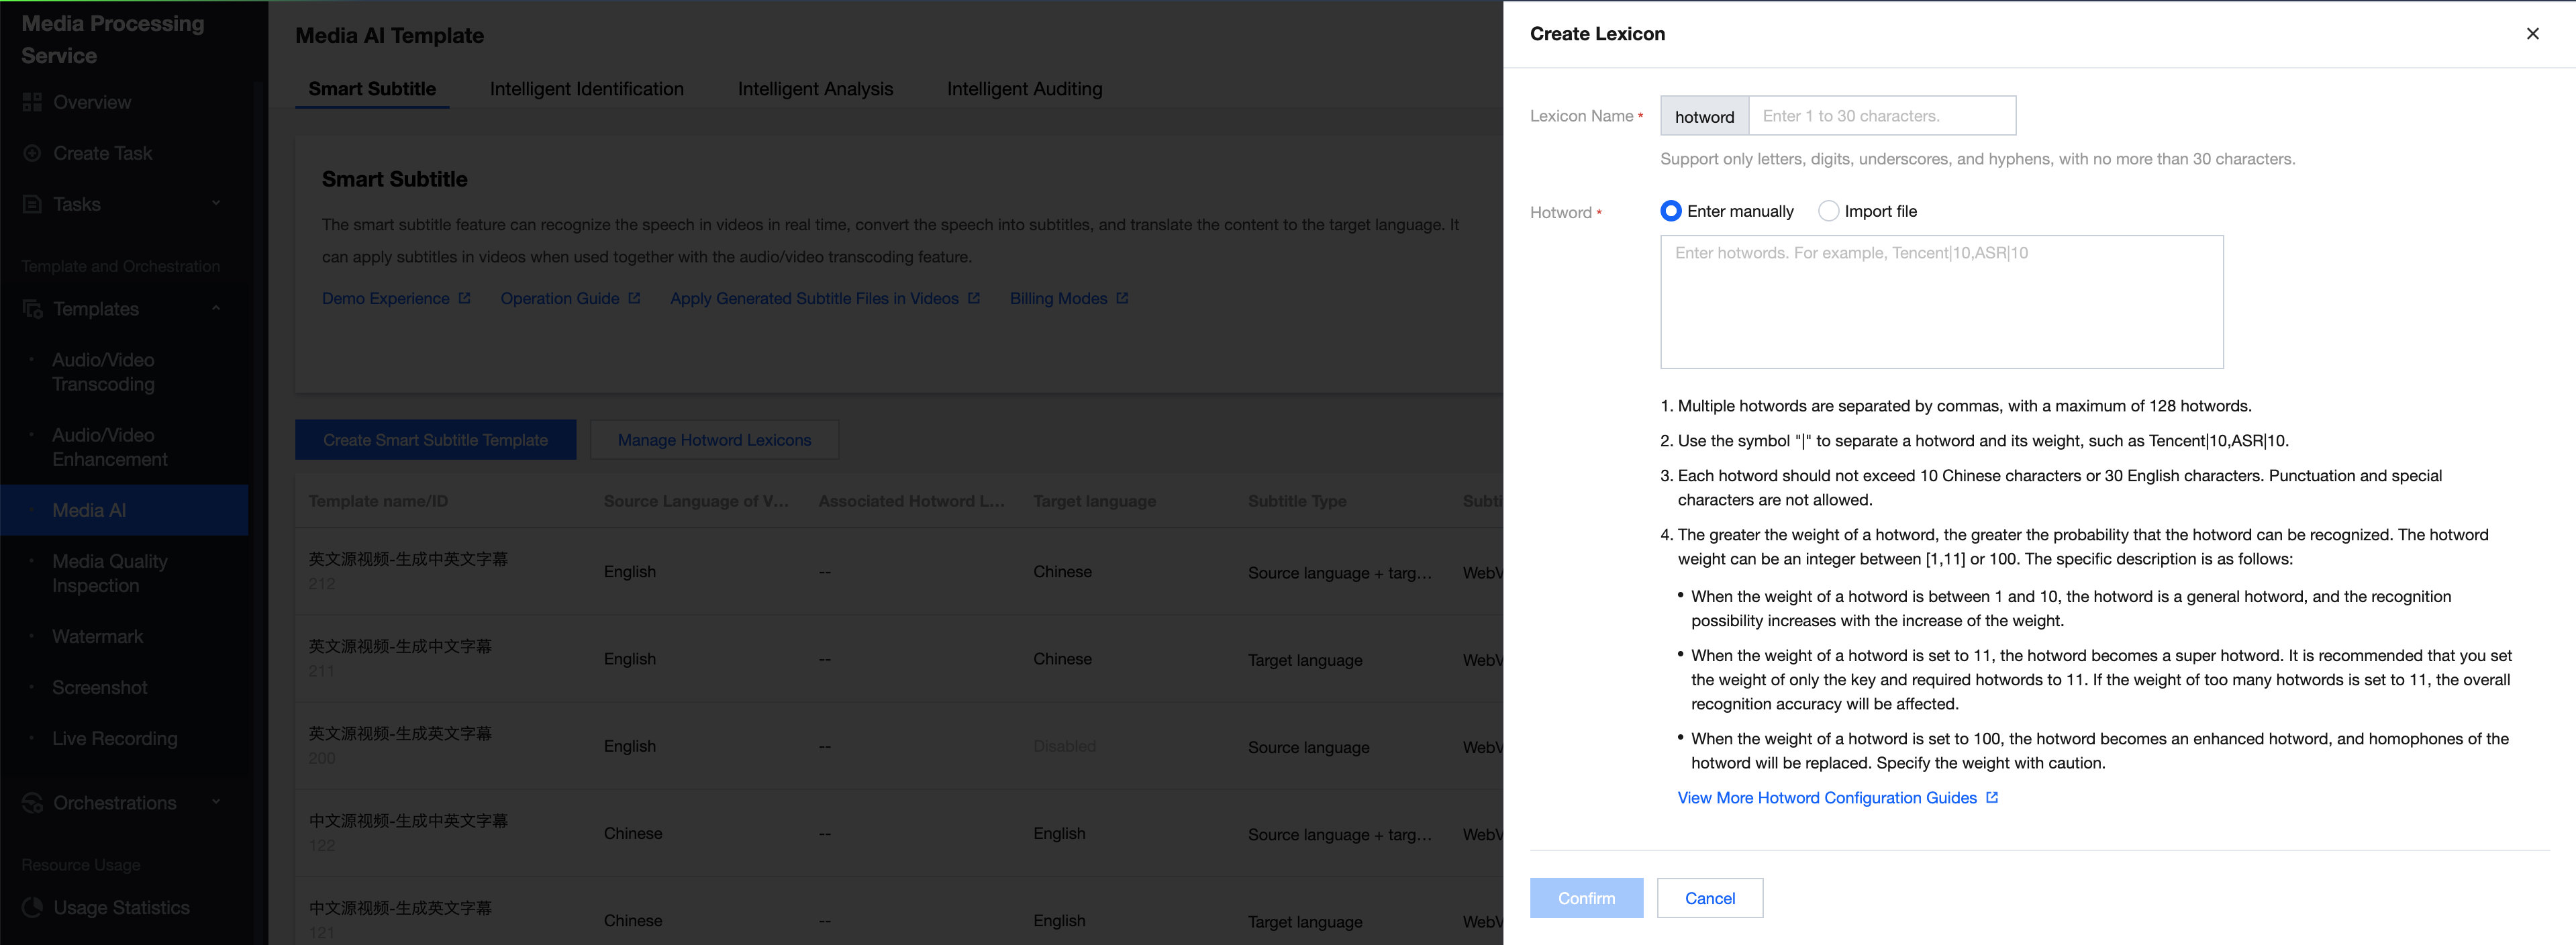The width and height of the screenshot is (2576, 945).
Task: Switch to the Intelligent Identification tab
Action: (586, 89)
